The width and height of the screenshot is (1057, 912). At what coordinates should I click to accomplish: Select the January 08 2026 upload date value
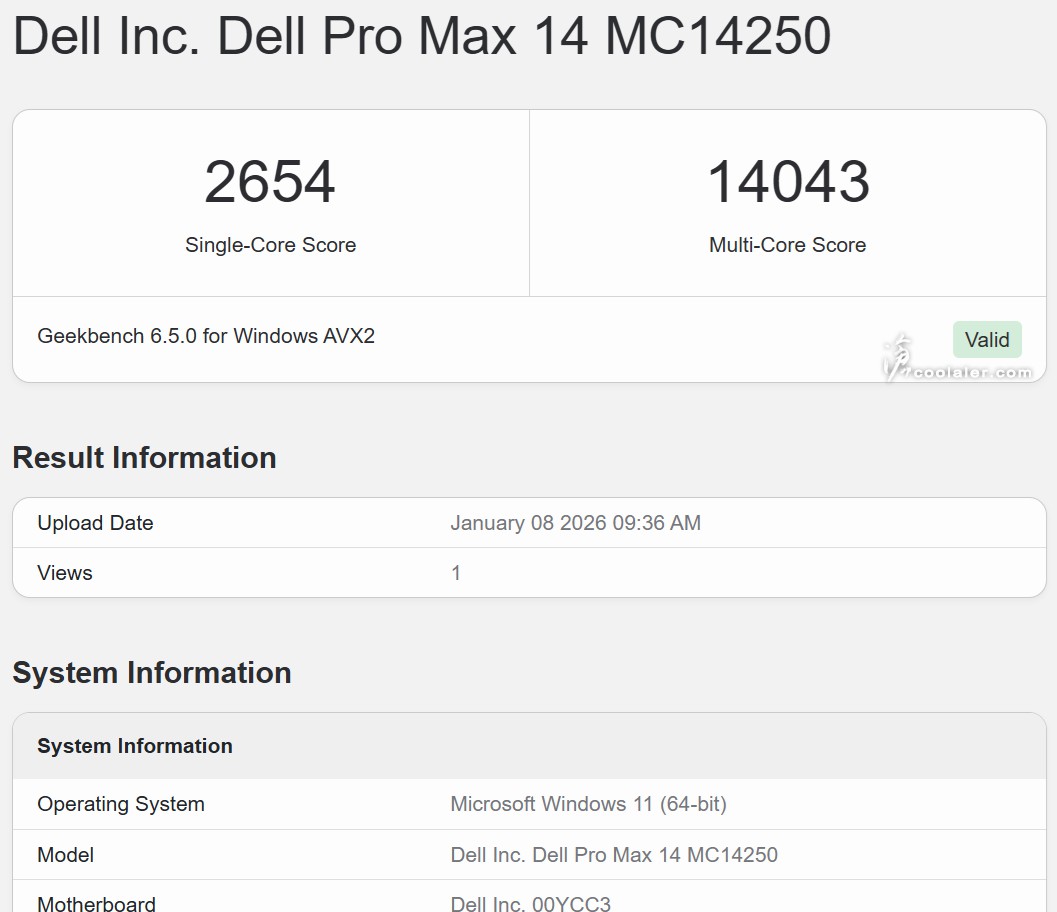[575, 523]
